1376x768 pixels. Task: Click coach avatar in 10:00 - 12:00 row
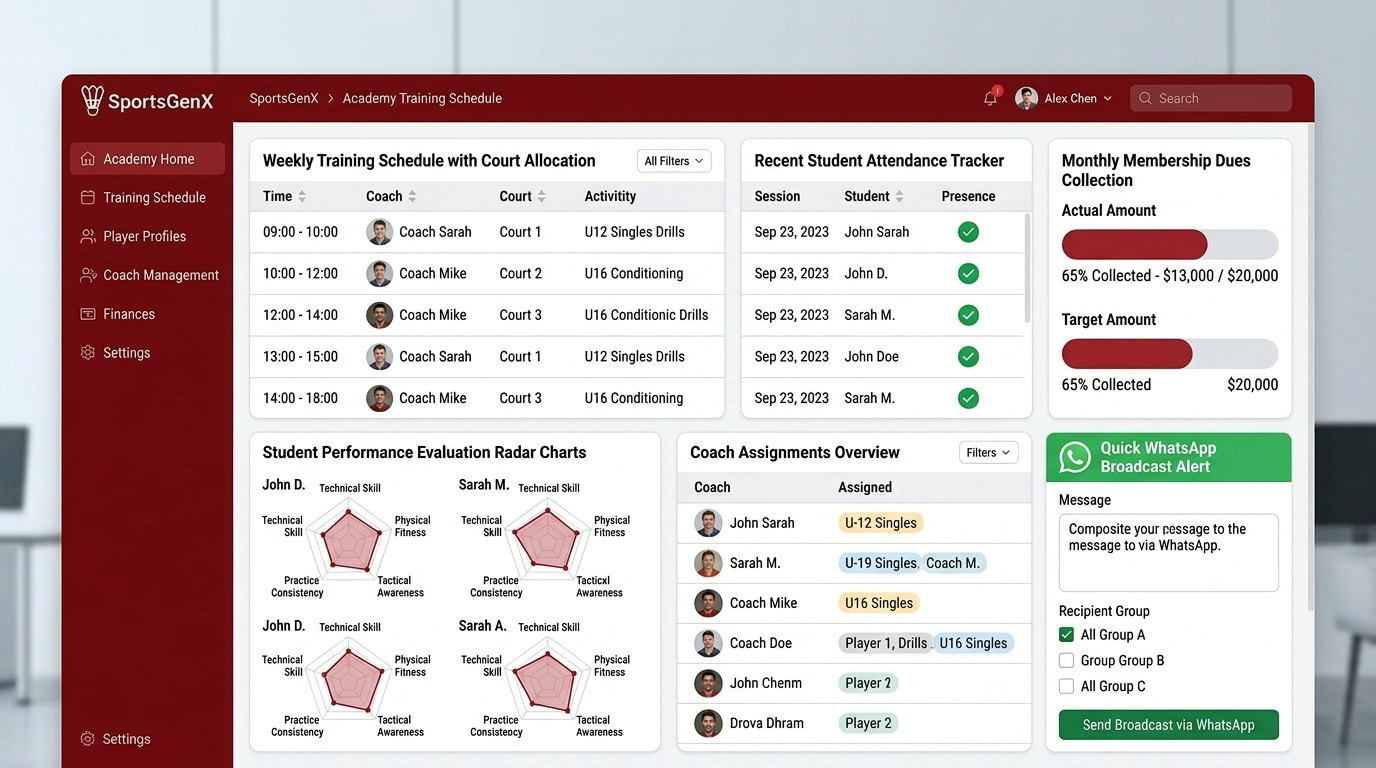(x=379, y=273)
